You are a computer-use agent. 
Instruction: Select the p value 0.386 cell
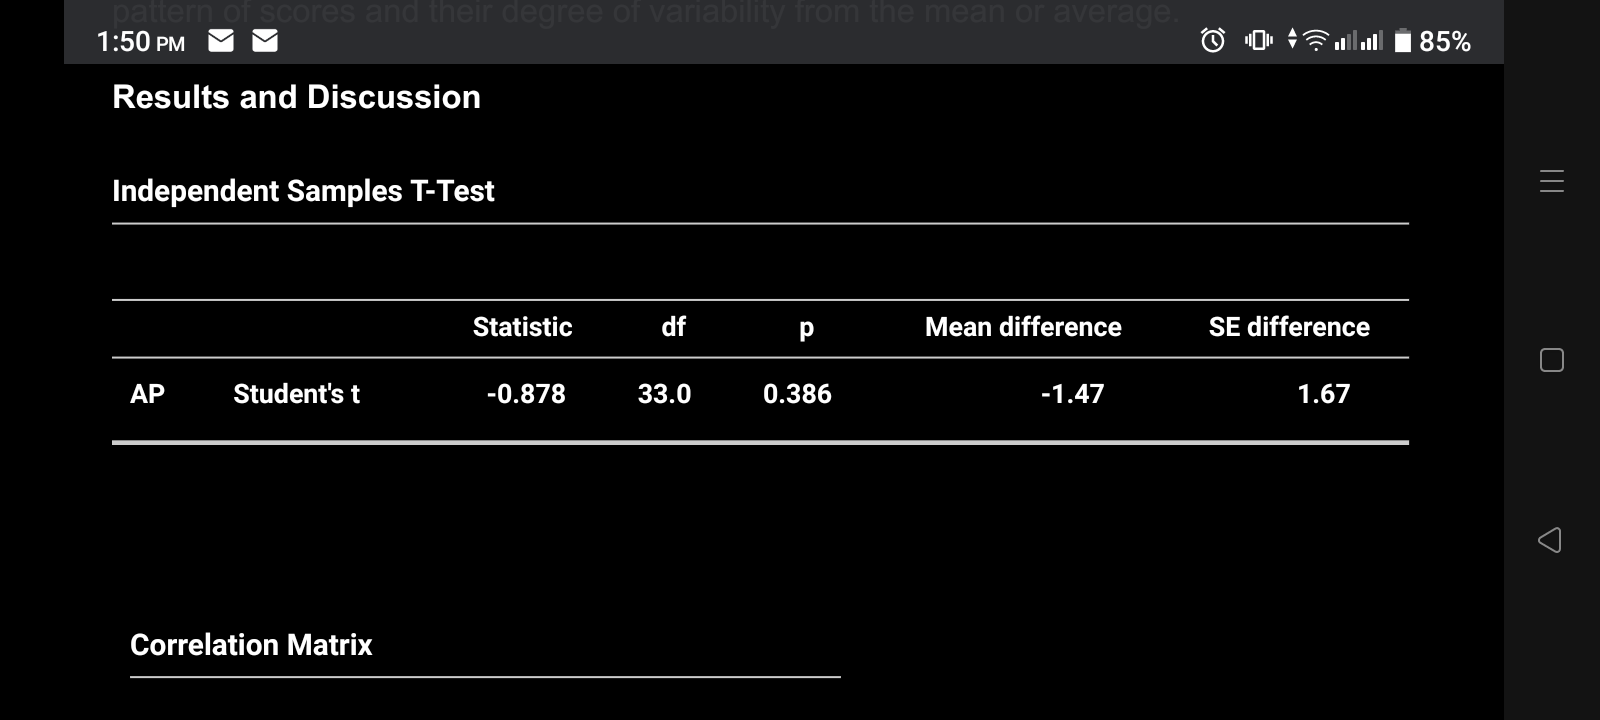pos(798,394)
